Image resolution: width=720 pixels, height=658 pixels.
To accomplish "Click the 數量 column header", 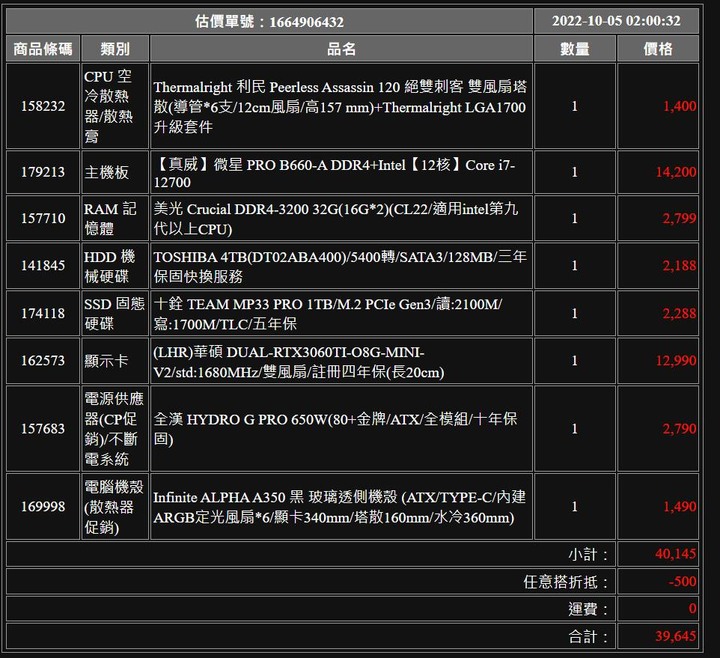I will click(x=574, y=49).
